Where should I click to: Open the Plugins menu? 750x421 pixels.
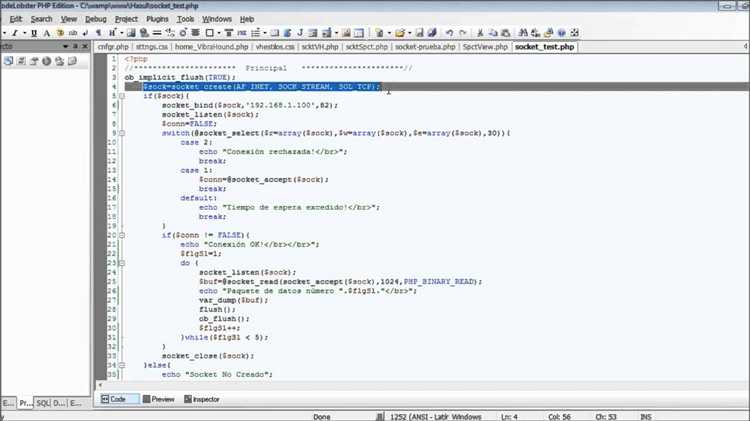pos(157,19)
